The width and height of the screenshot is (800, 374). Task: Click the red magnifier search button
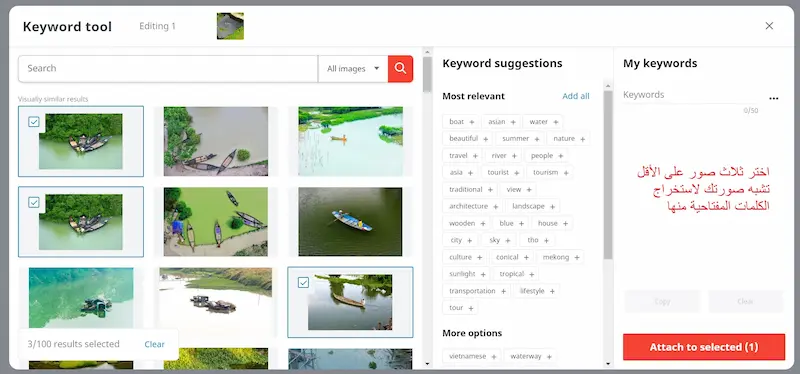pyautogui.click(x=400, y=68)
